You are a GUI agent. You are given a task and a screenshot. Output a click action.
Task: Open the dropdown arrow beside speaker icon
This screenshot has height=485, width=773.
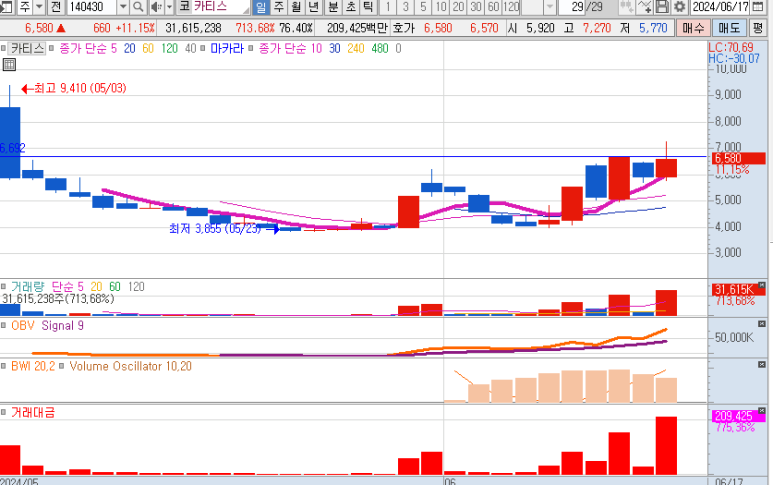point(169,7)
